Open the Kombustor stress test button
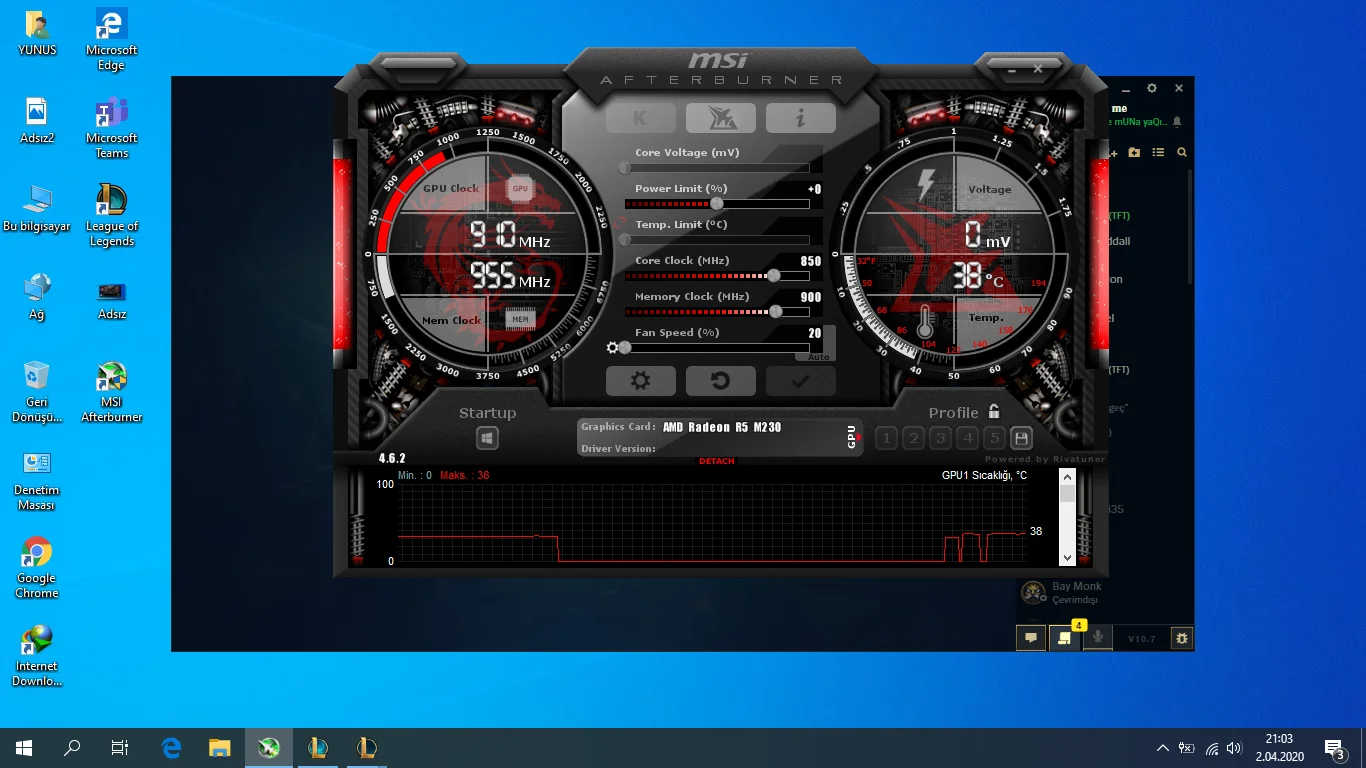 point(640,118)
